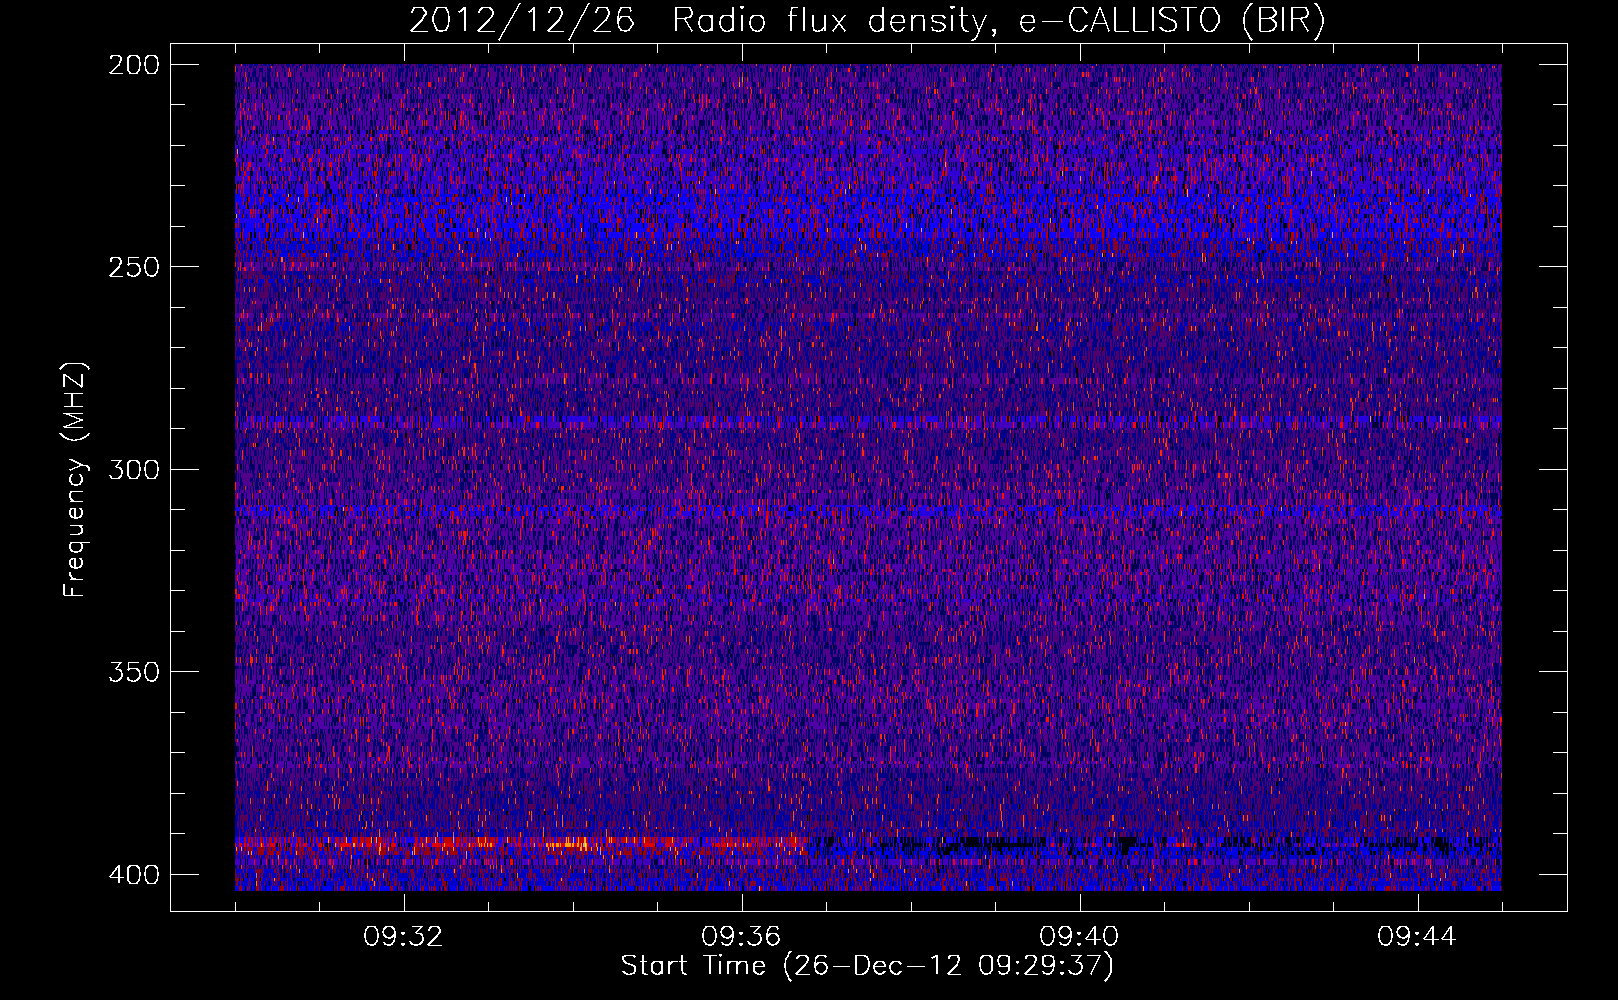Select the "Frequency (MHZ)" axis label

(75, 479)
